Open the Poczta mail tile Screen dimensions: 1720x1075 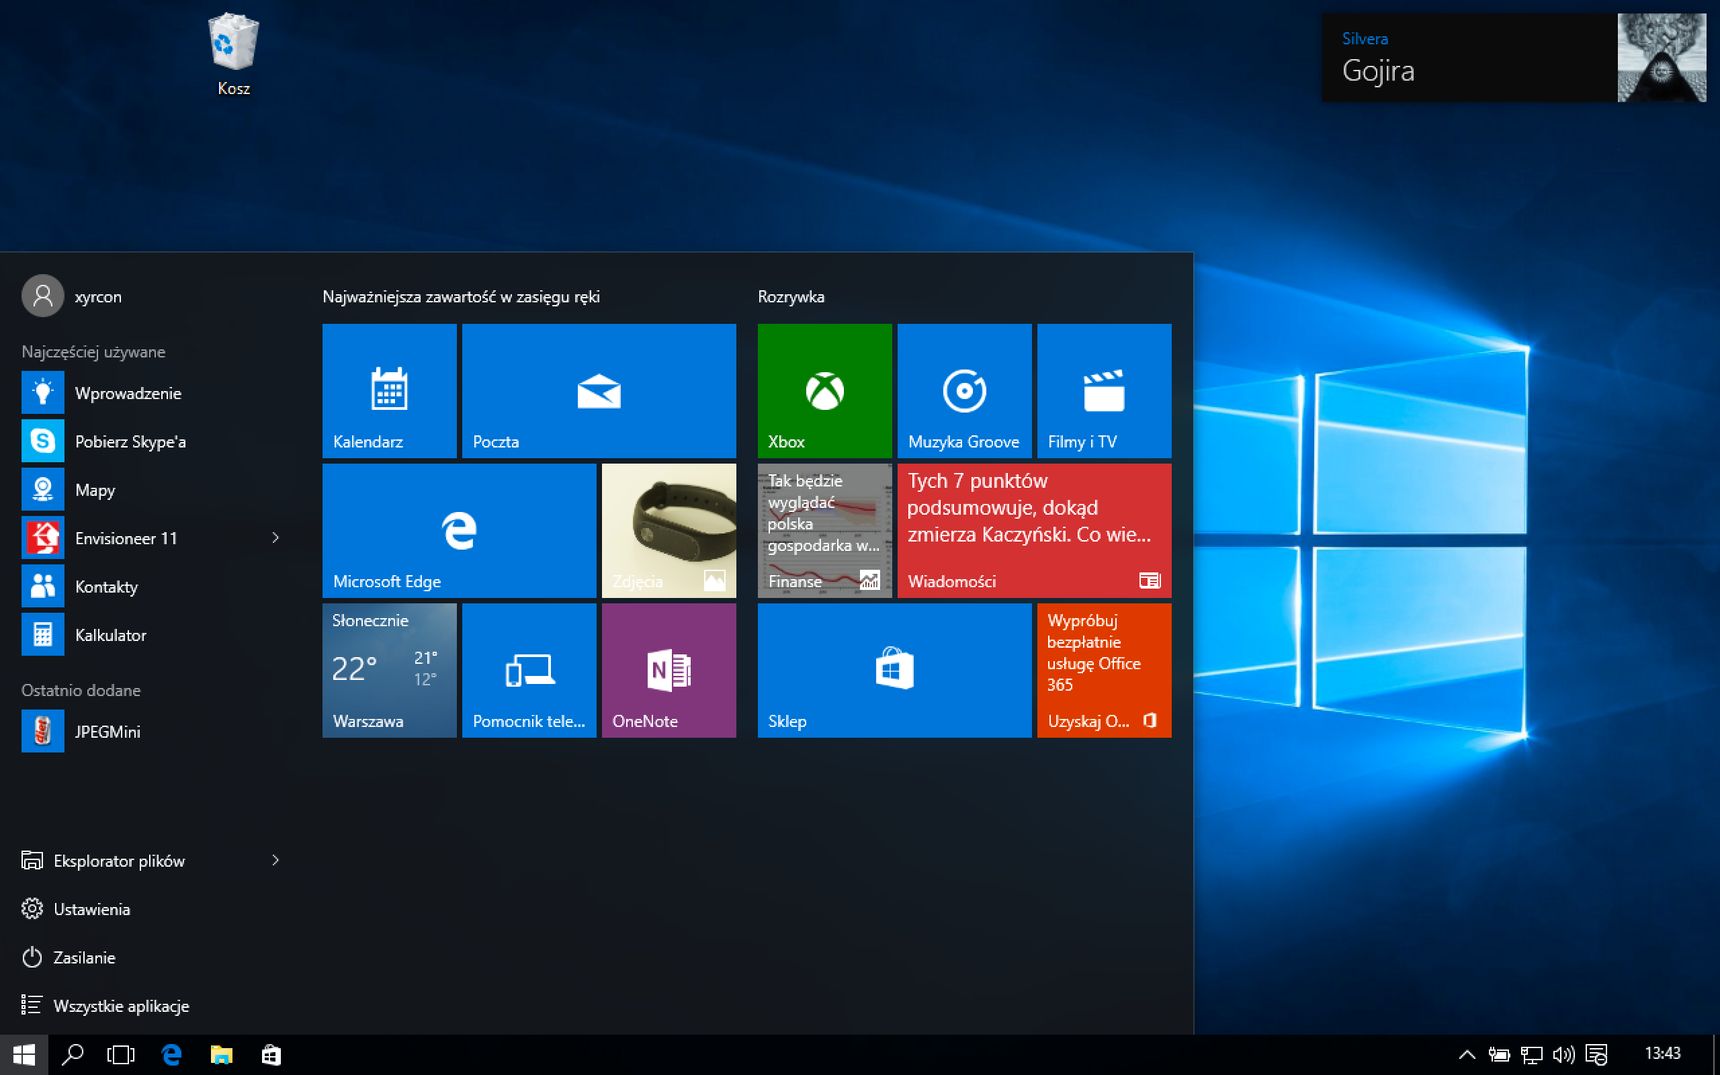tap(599, 390)
